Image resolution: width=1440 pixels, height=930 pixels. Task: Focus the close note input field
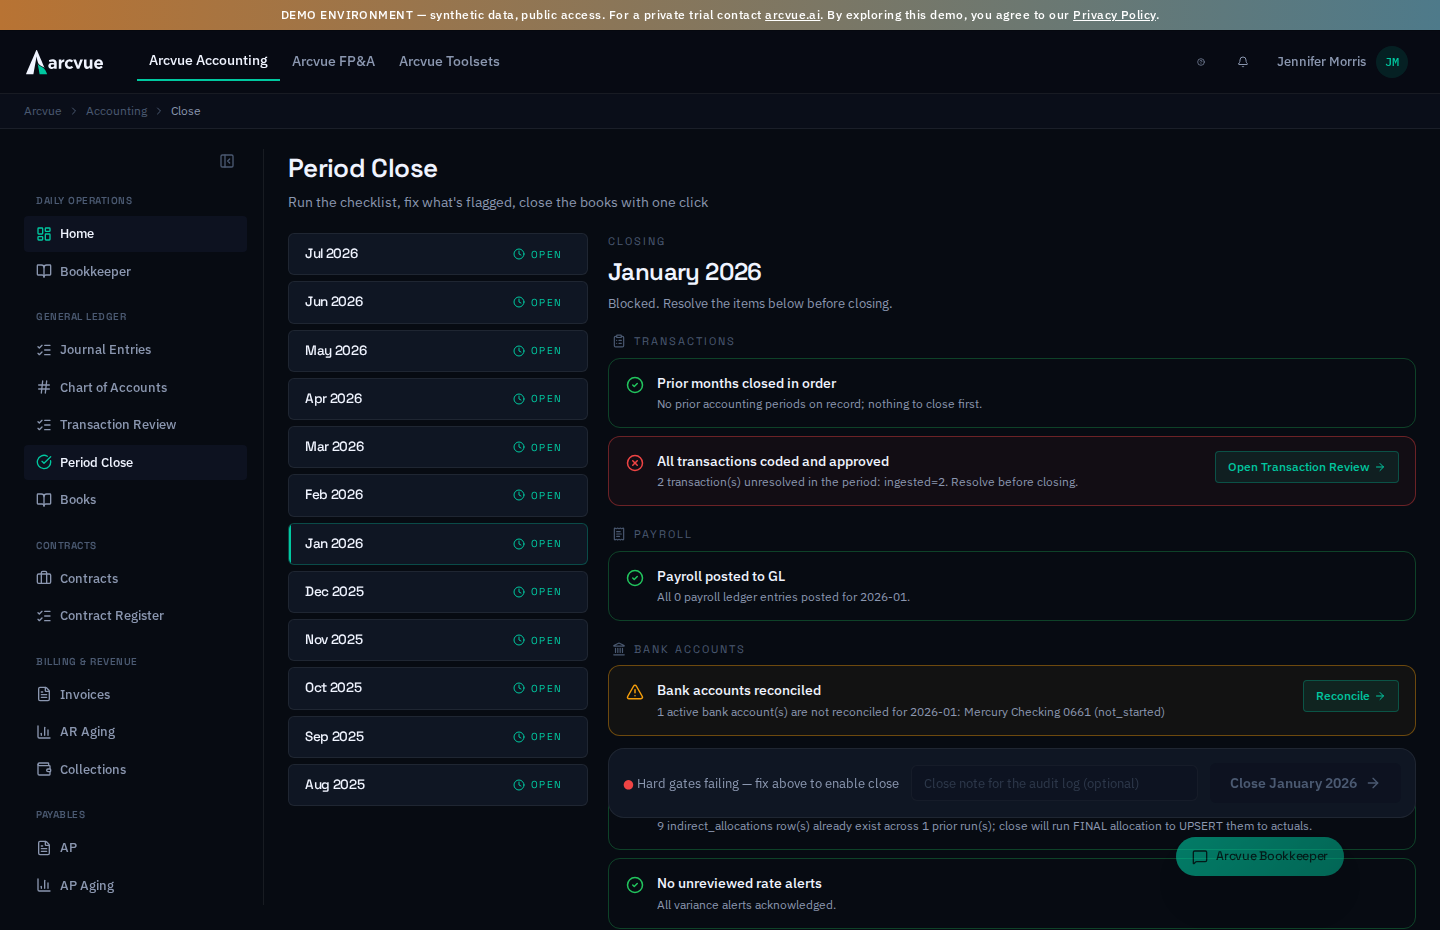coord(1054,783)
